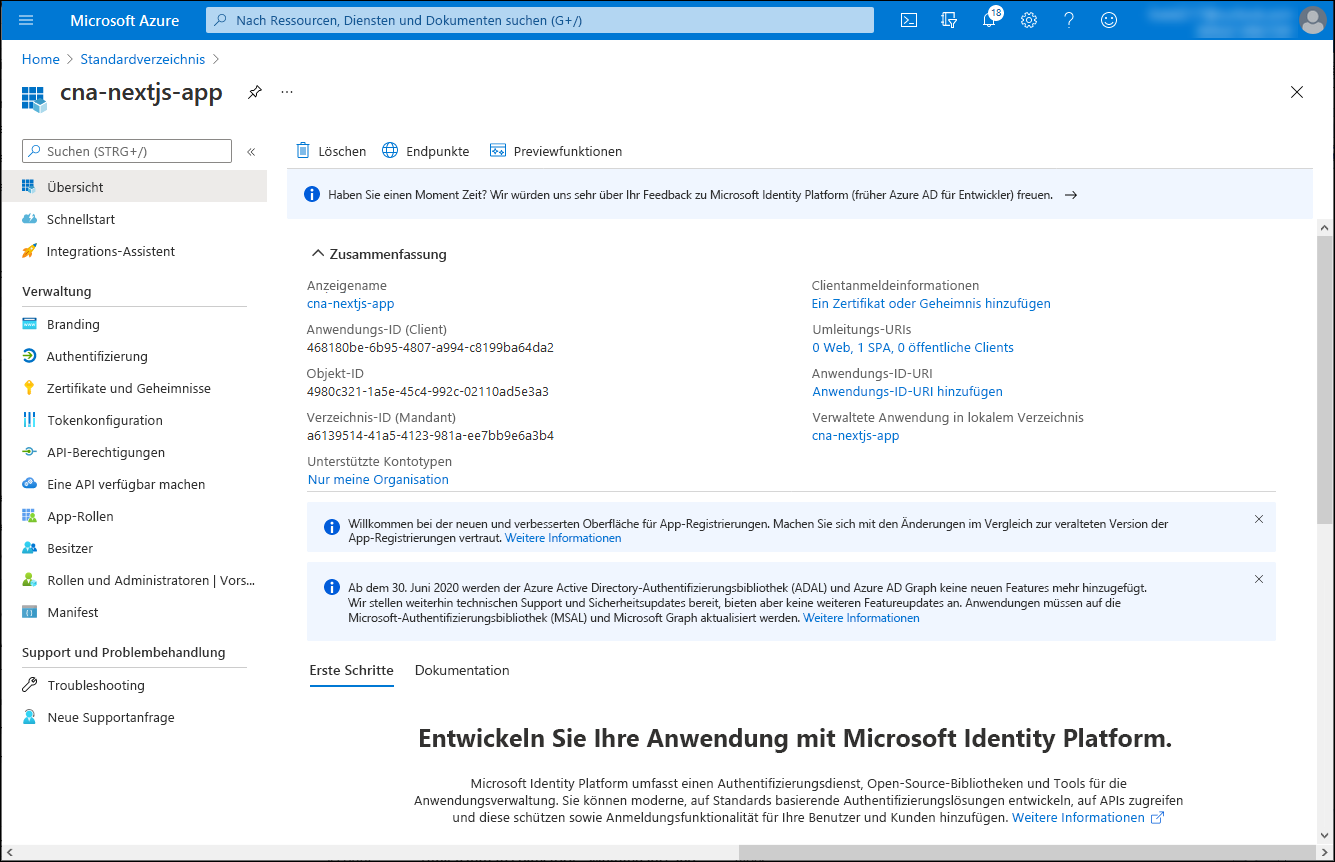Click the vertical scrollbar of the content pane
This screenshot has width=1335, height=862.
point(1324,380)
